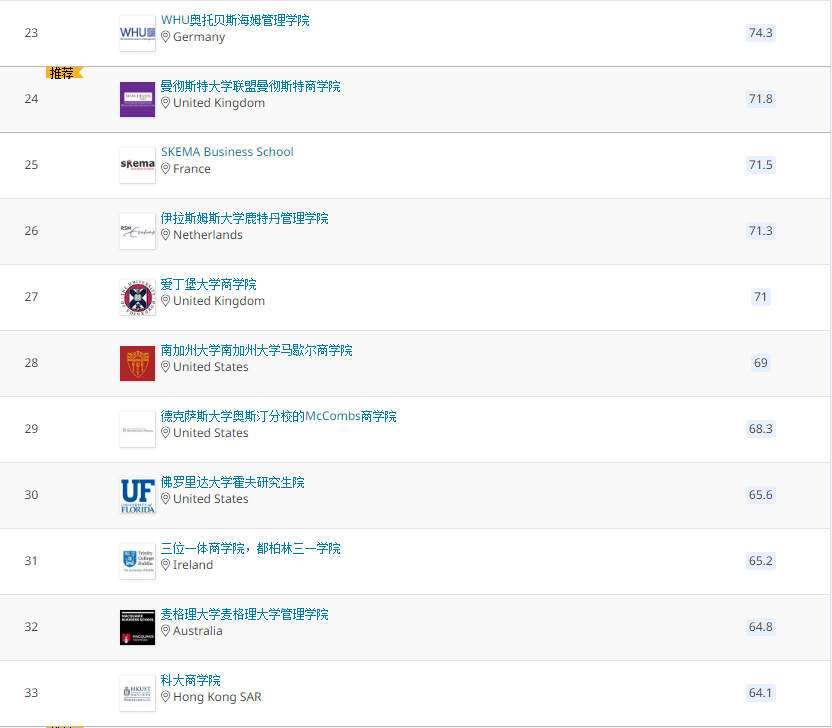Open the 伊拉斯姆斯大学鹿特丹管理学院 link
This screenshot has width=832, height=728.
coord(245,218)
